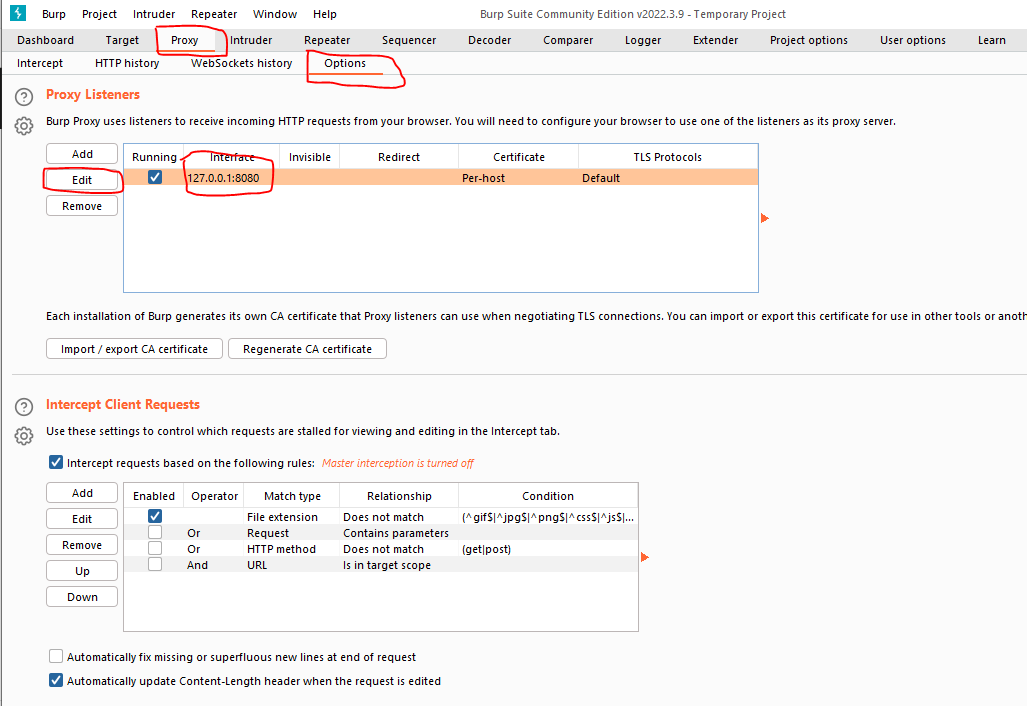Disable intercept requests based on rules
Screen dimensions: 1027x706
56,463
